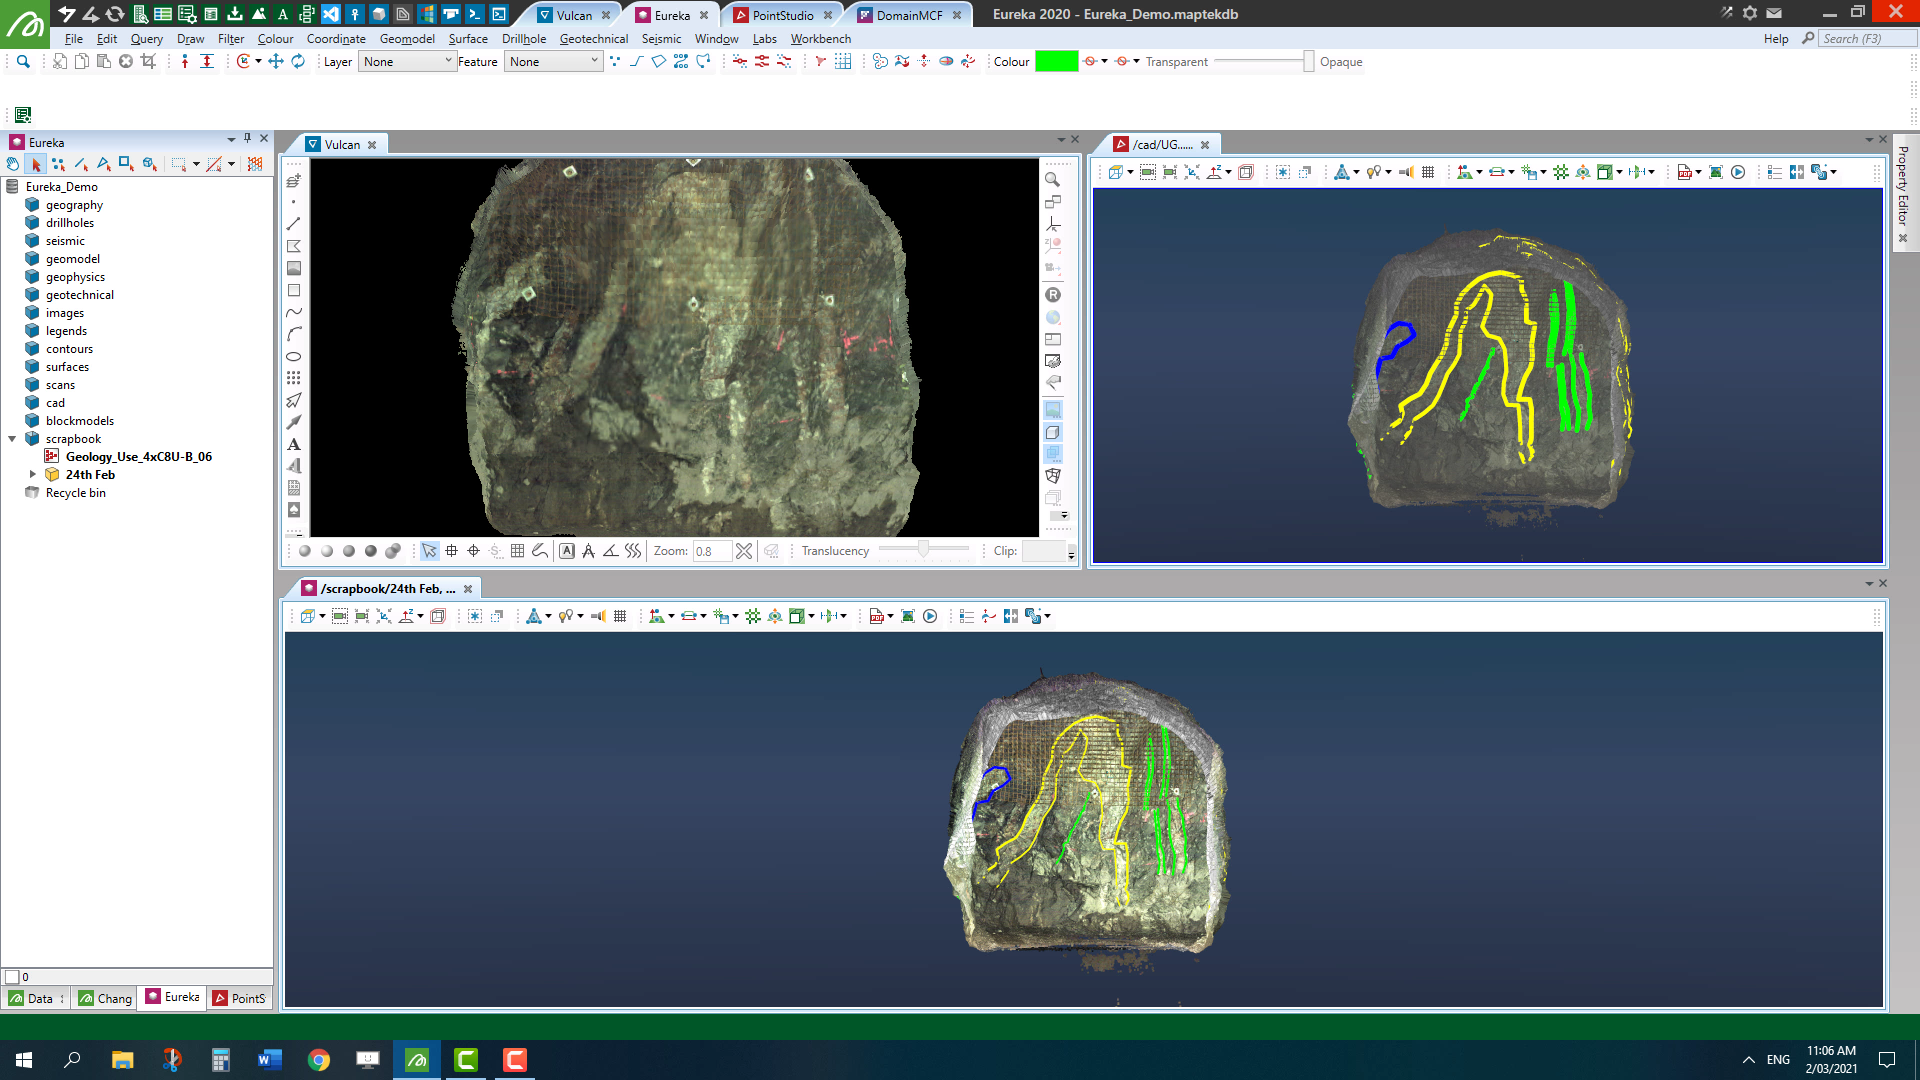This screenshot has height=1080, width=1920.
Task: Click the Search (F3) field
Action: pyautogui.click(x=1867, y=39)
